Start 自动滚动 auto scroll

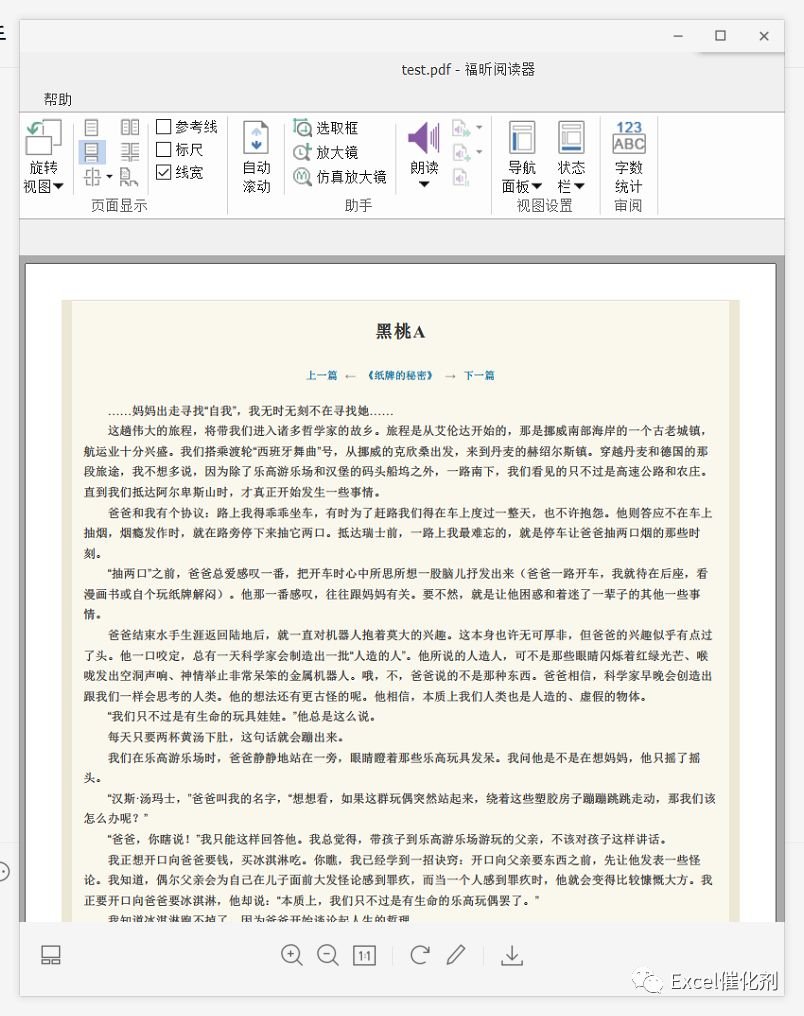coord(256,157)
